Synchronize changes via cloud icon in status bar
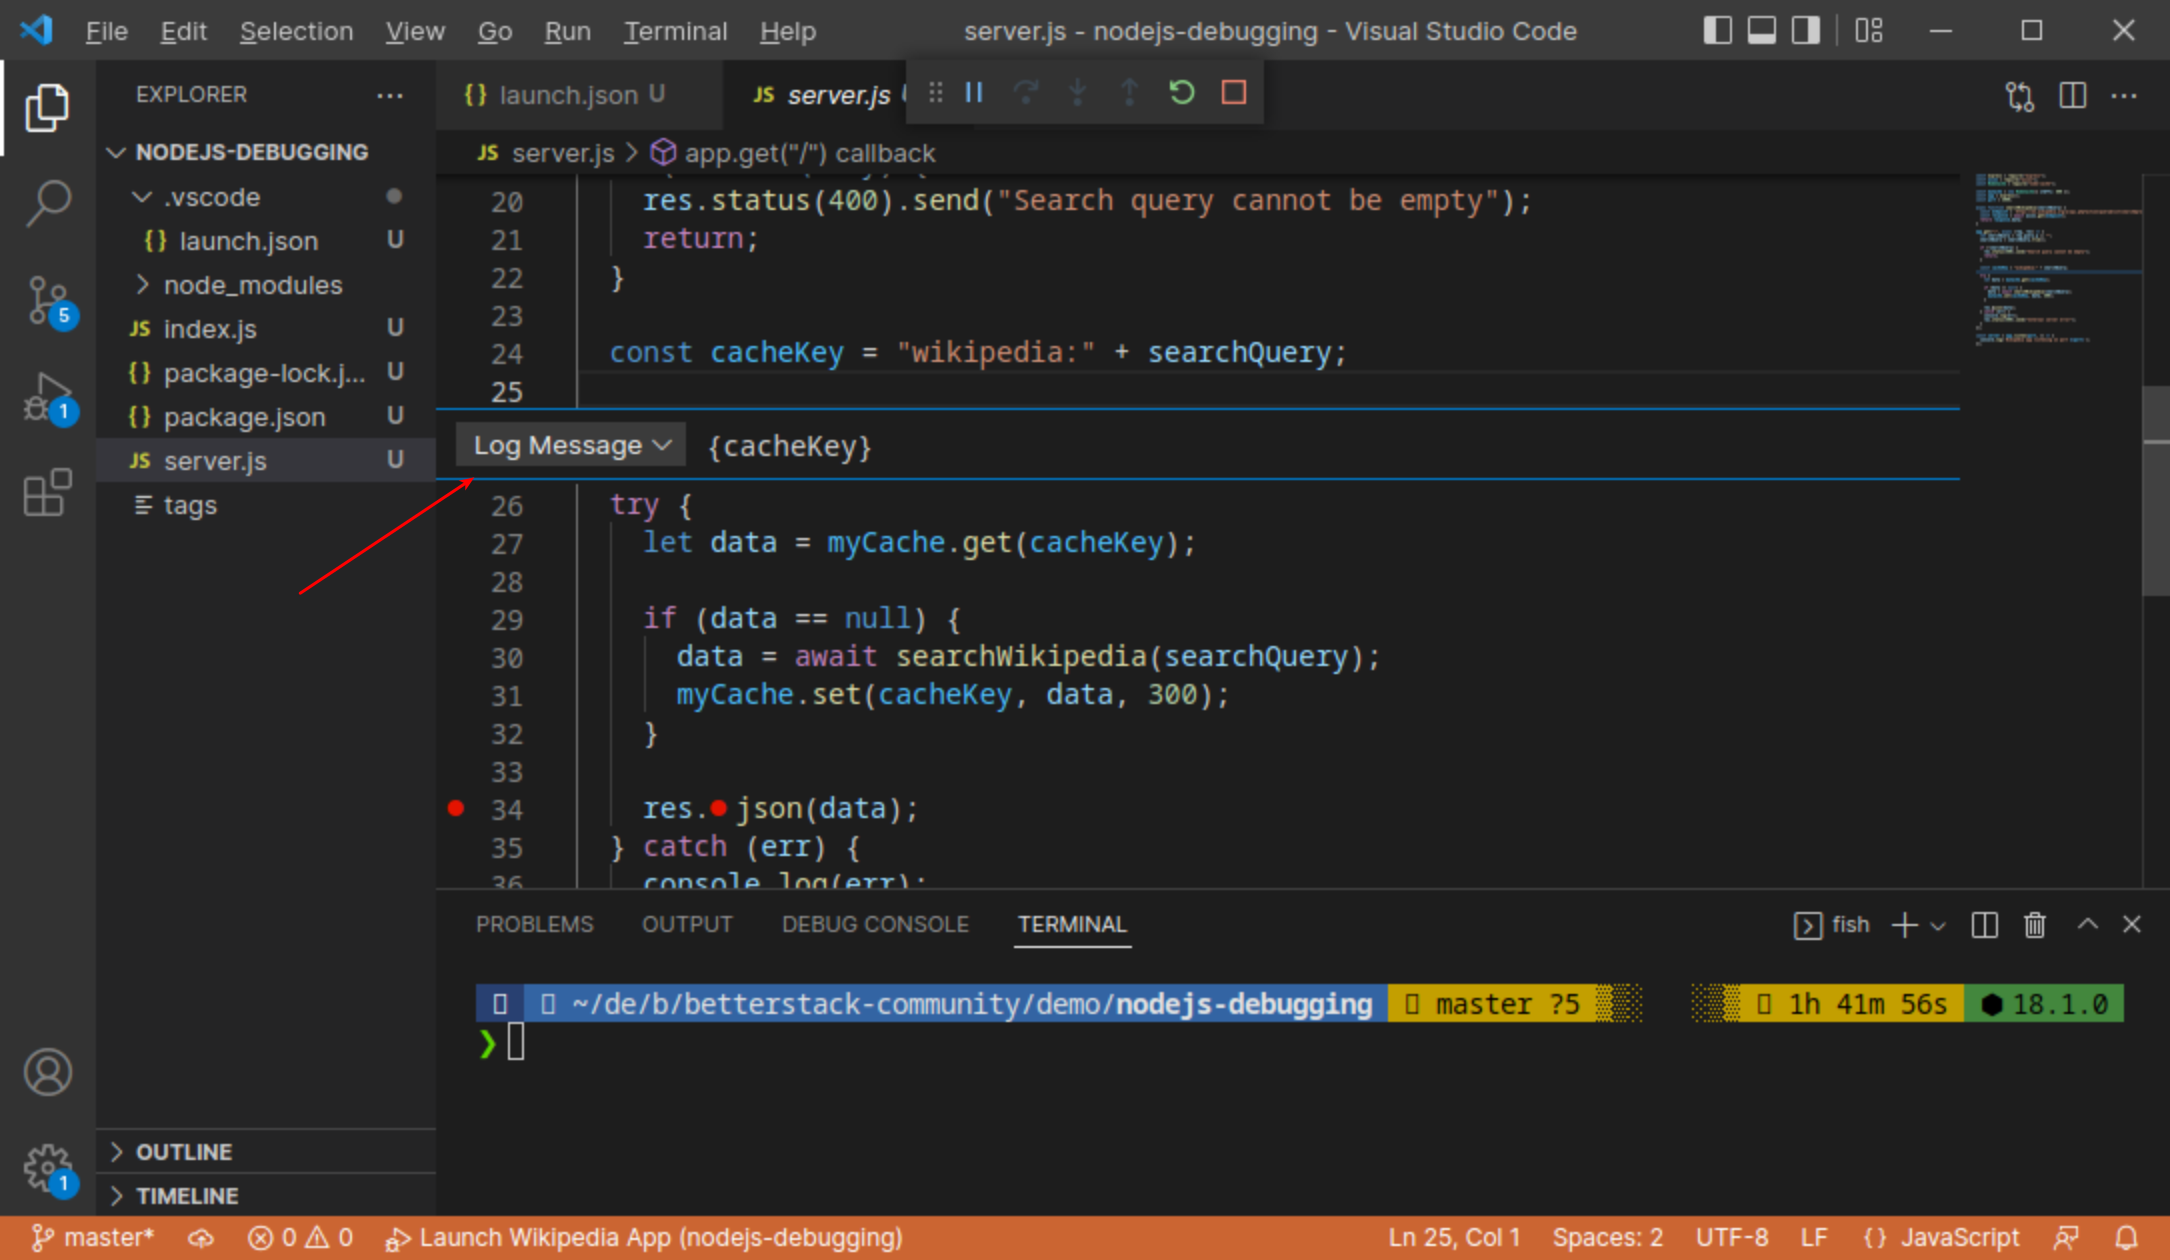The height and width of the screenshot is (1260, 2170). pos(201,1238)
